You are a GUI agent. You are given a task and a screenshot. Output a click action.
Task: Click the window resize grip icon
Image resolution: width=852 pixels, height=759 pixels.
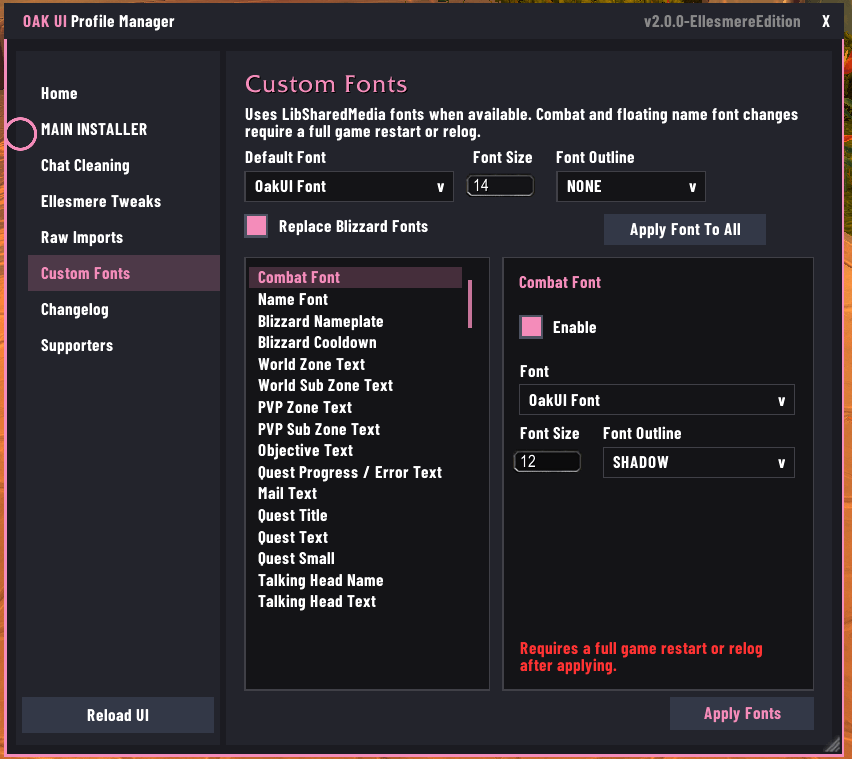[x=831, y=744]
